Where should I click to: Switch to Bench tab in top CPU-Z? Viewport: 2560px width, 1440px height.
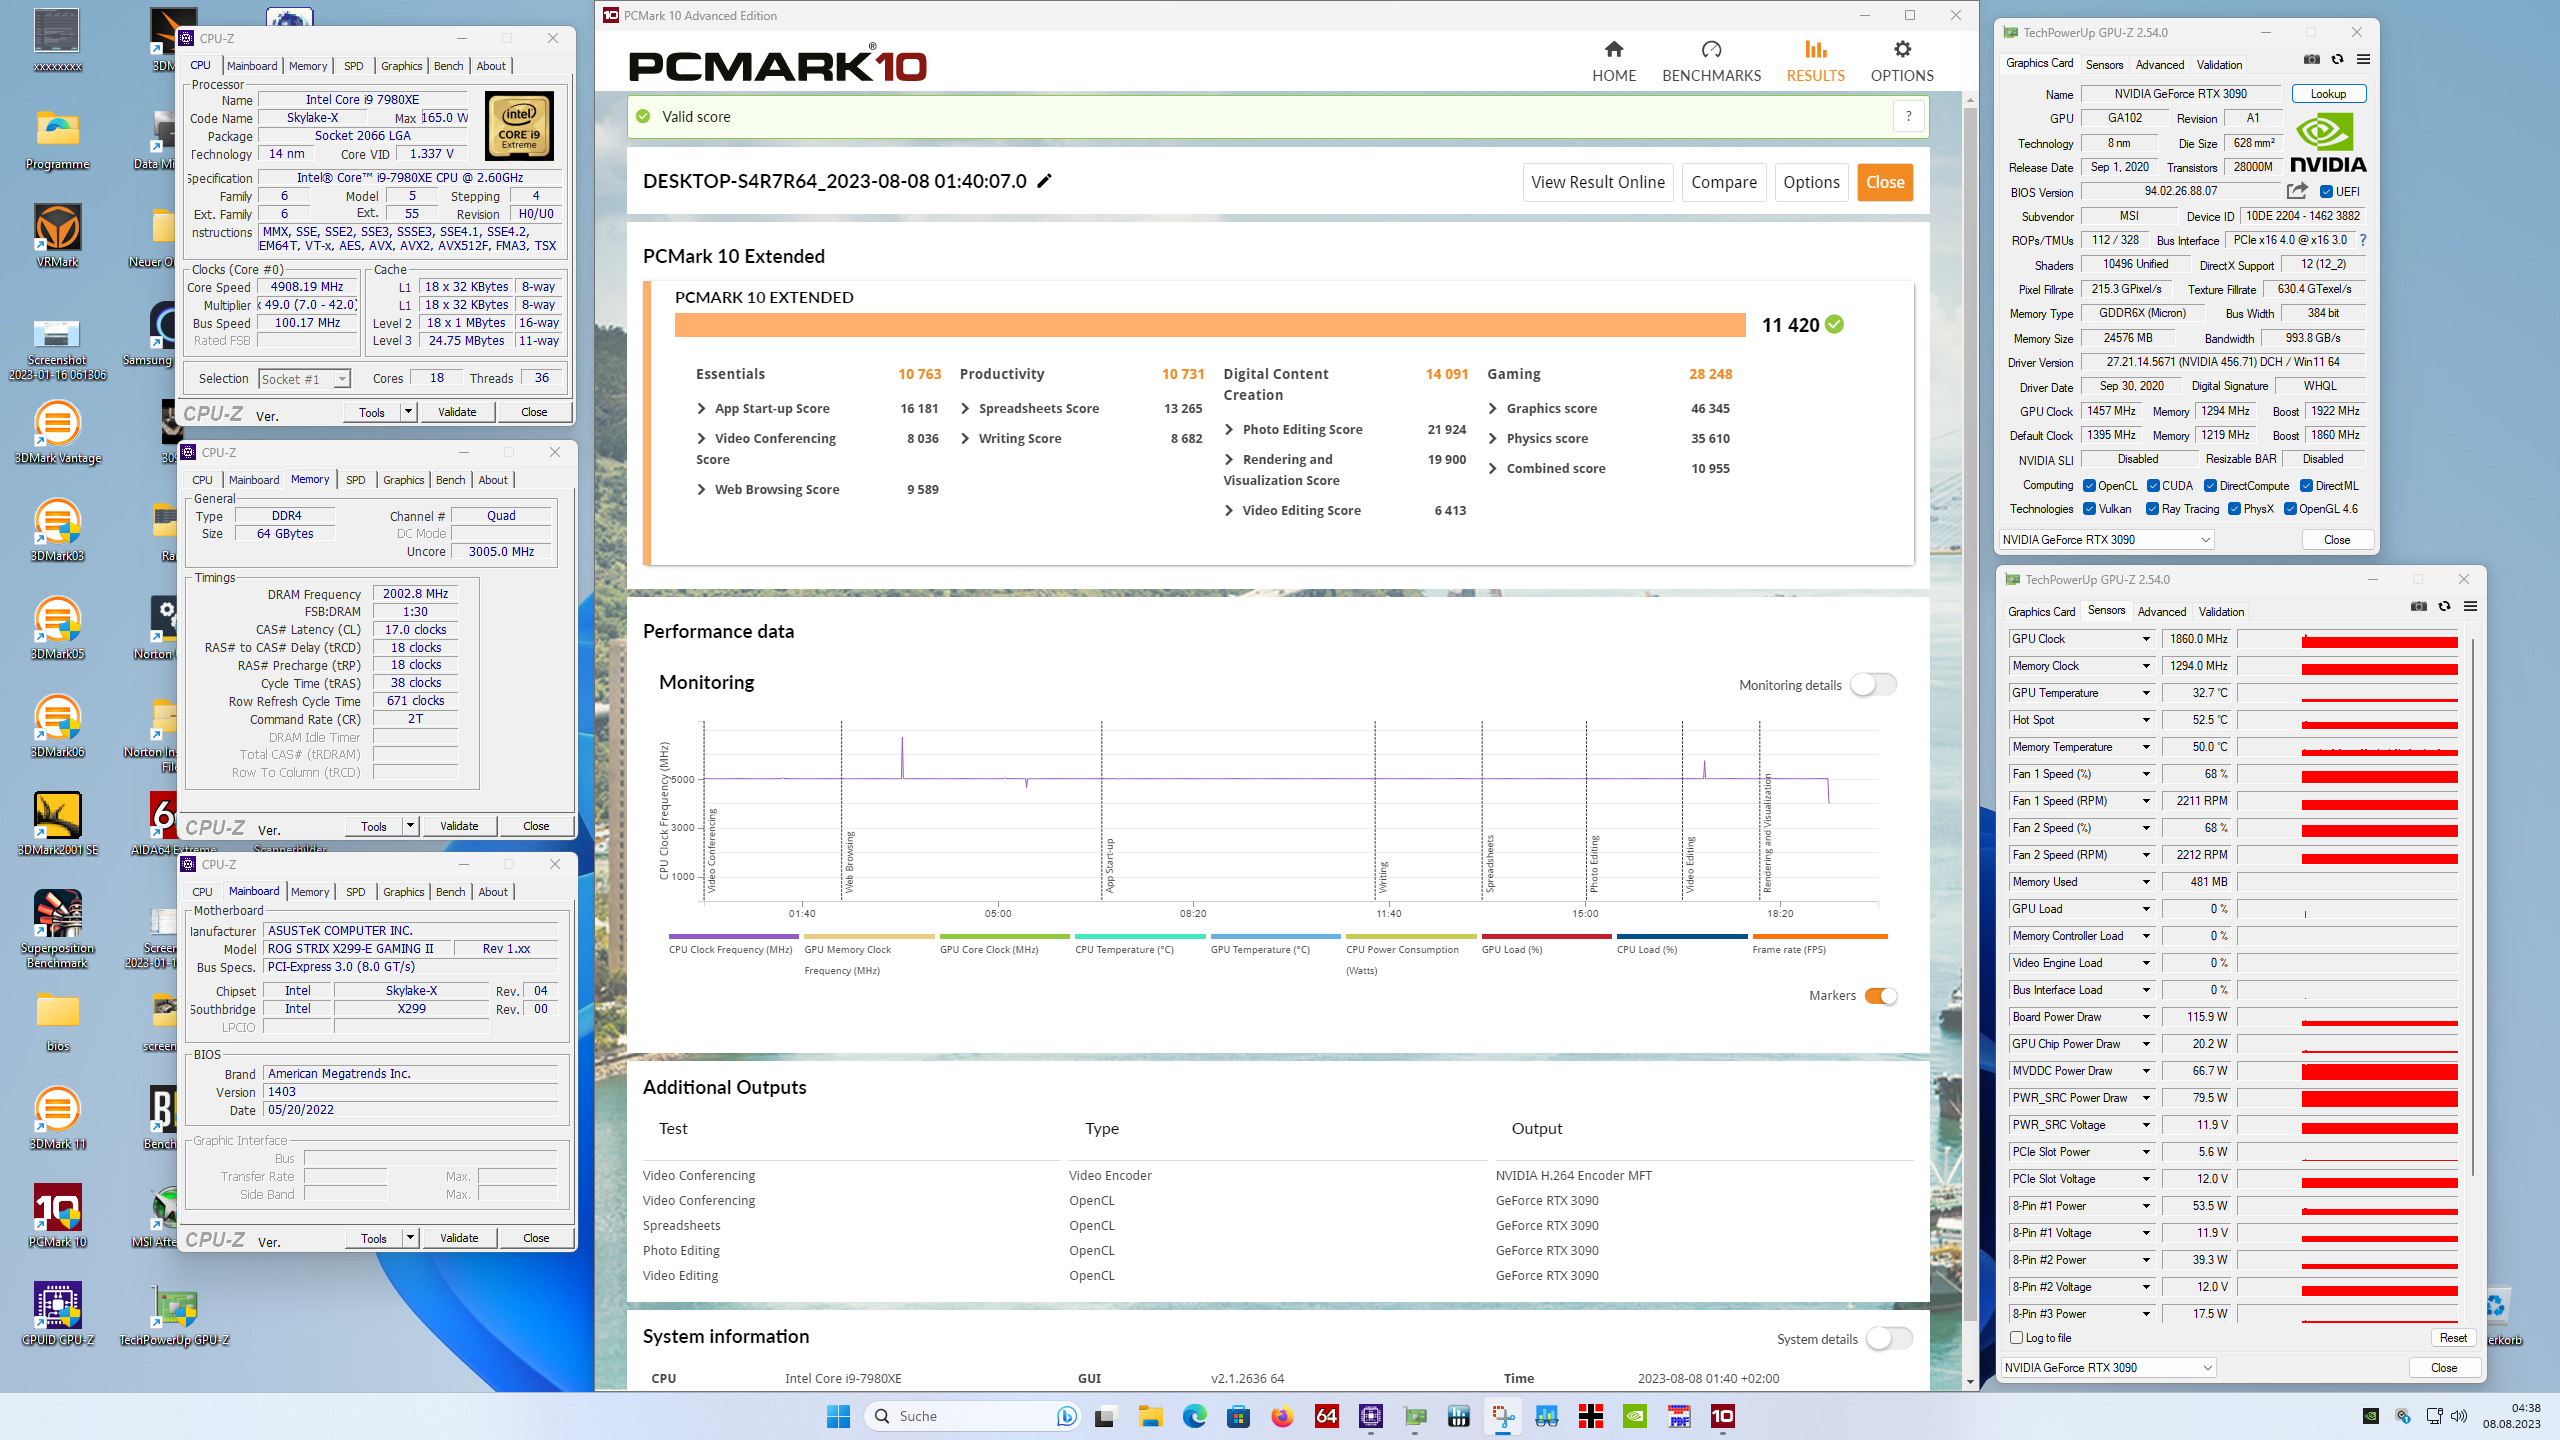[x=448, y=66]
